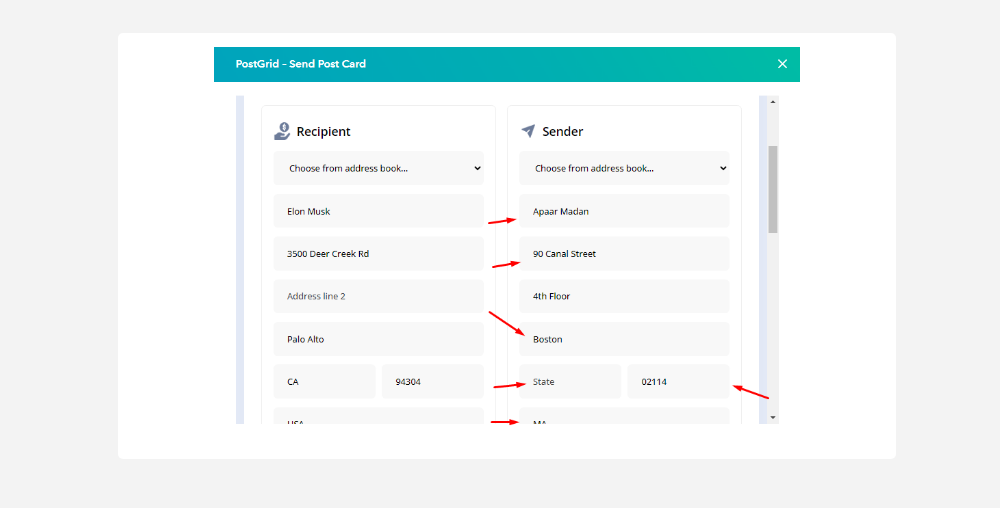Open Sender address book dropdown

pos(624,168)
